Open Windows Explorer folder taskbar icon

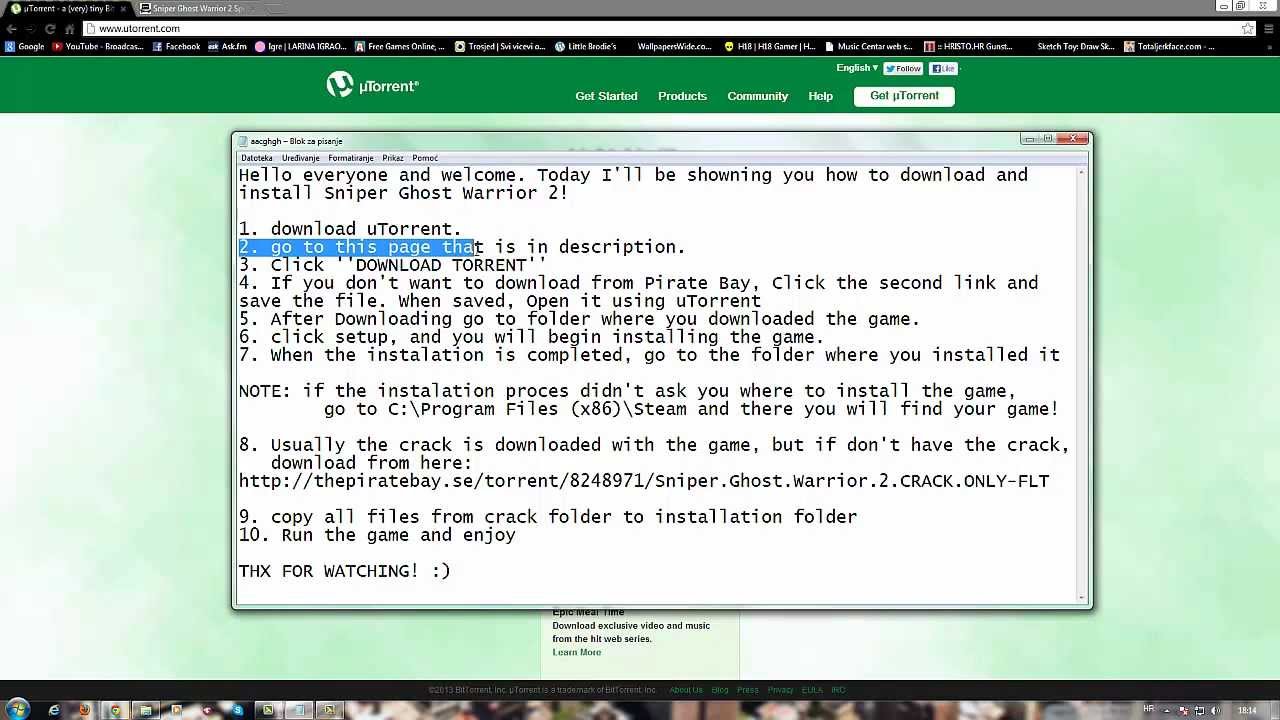pyautogui.click(x=146, y=710)
